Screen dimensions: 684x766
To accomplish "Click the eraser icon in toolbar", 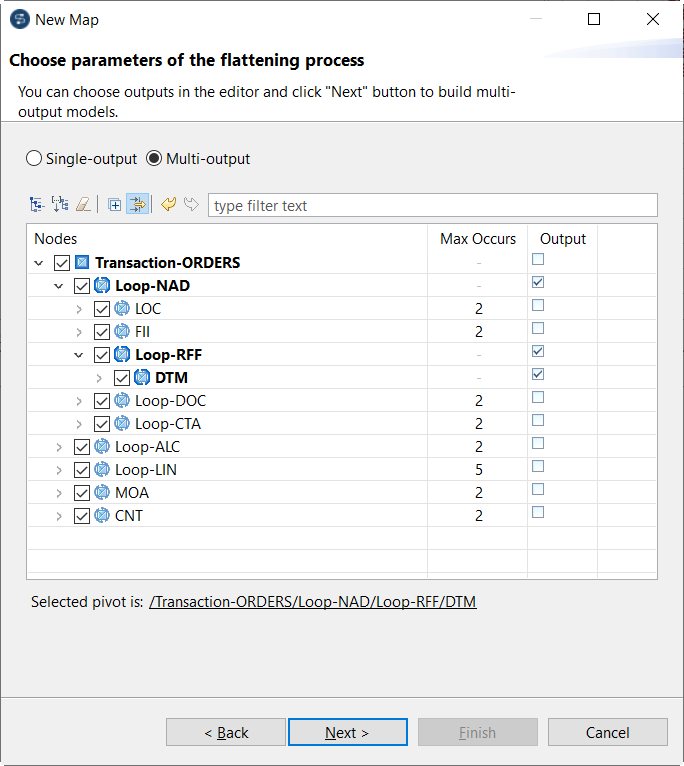I will (x=83, y=205).
